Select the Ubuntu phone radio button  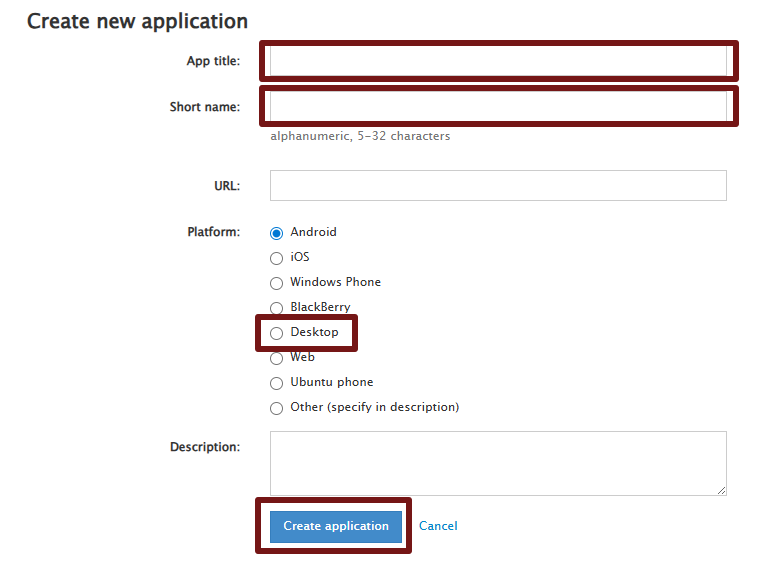(277, 383)
